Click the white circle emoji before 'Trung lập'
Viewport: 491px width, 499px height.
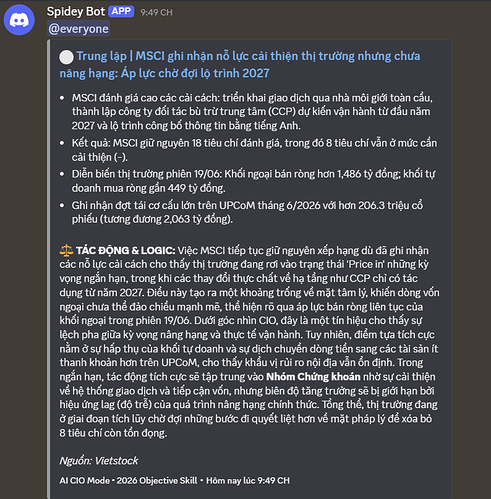66,57
